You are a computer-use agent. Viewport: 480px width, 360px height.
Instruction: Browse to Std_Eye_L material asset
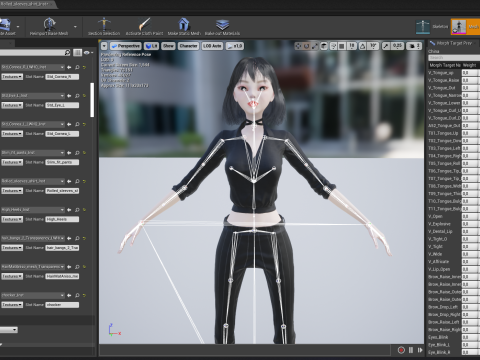[x=77, y=96]
